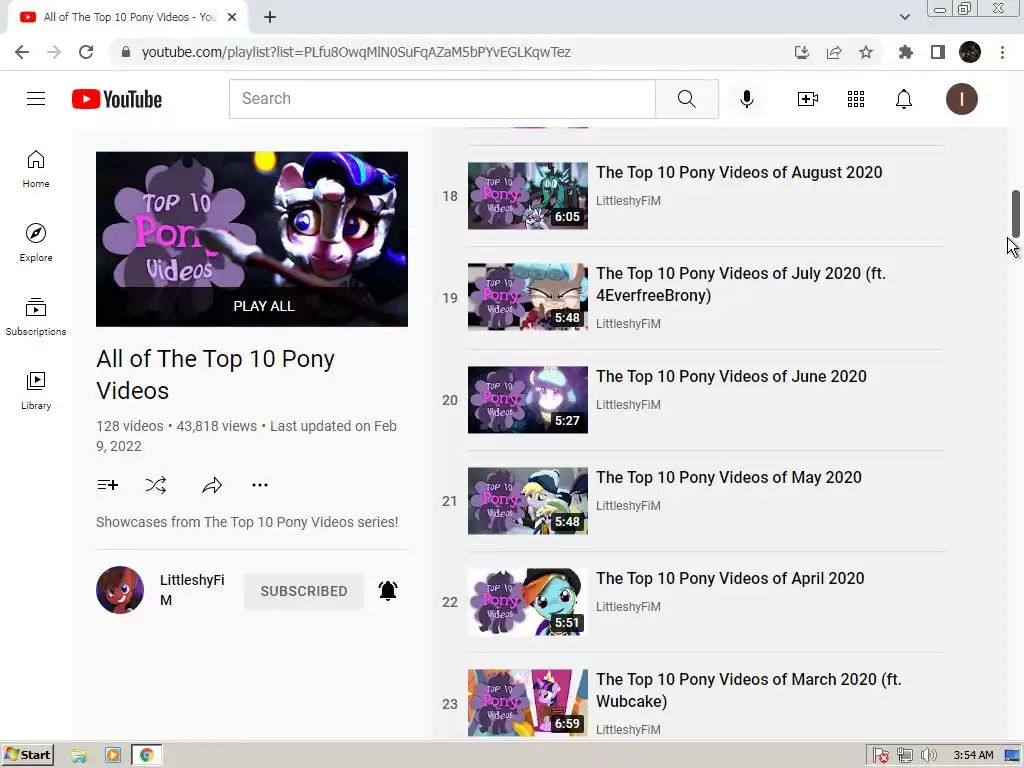Click Chrome in the taskbar

[x=147, y=756]
